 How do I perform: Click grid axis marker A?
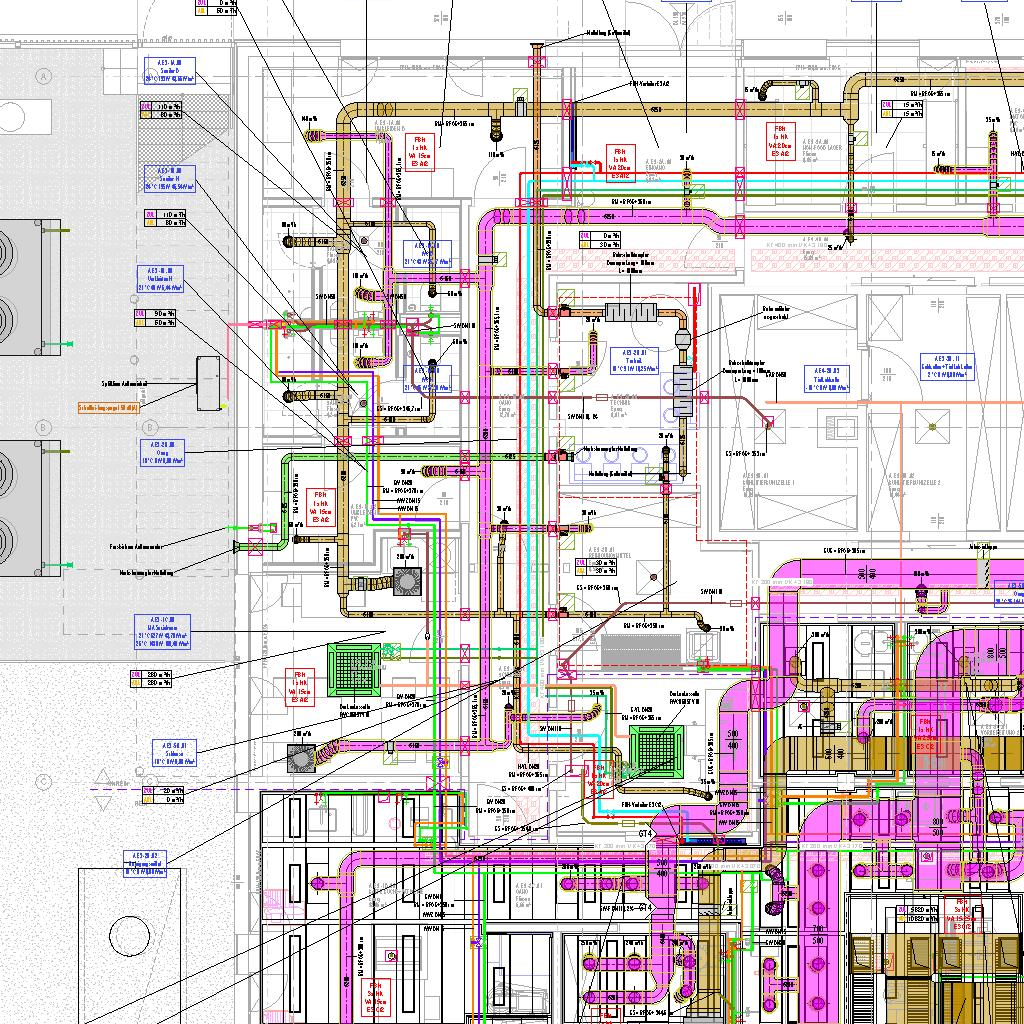pyautogui.click(x=43, y=76)
